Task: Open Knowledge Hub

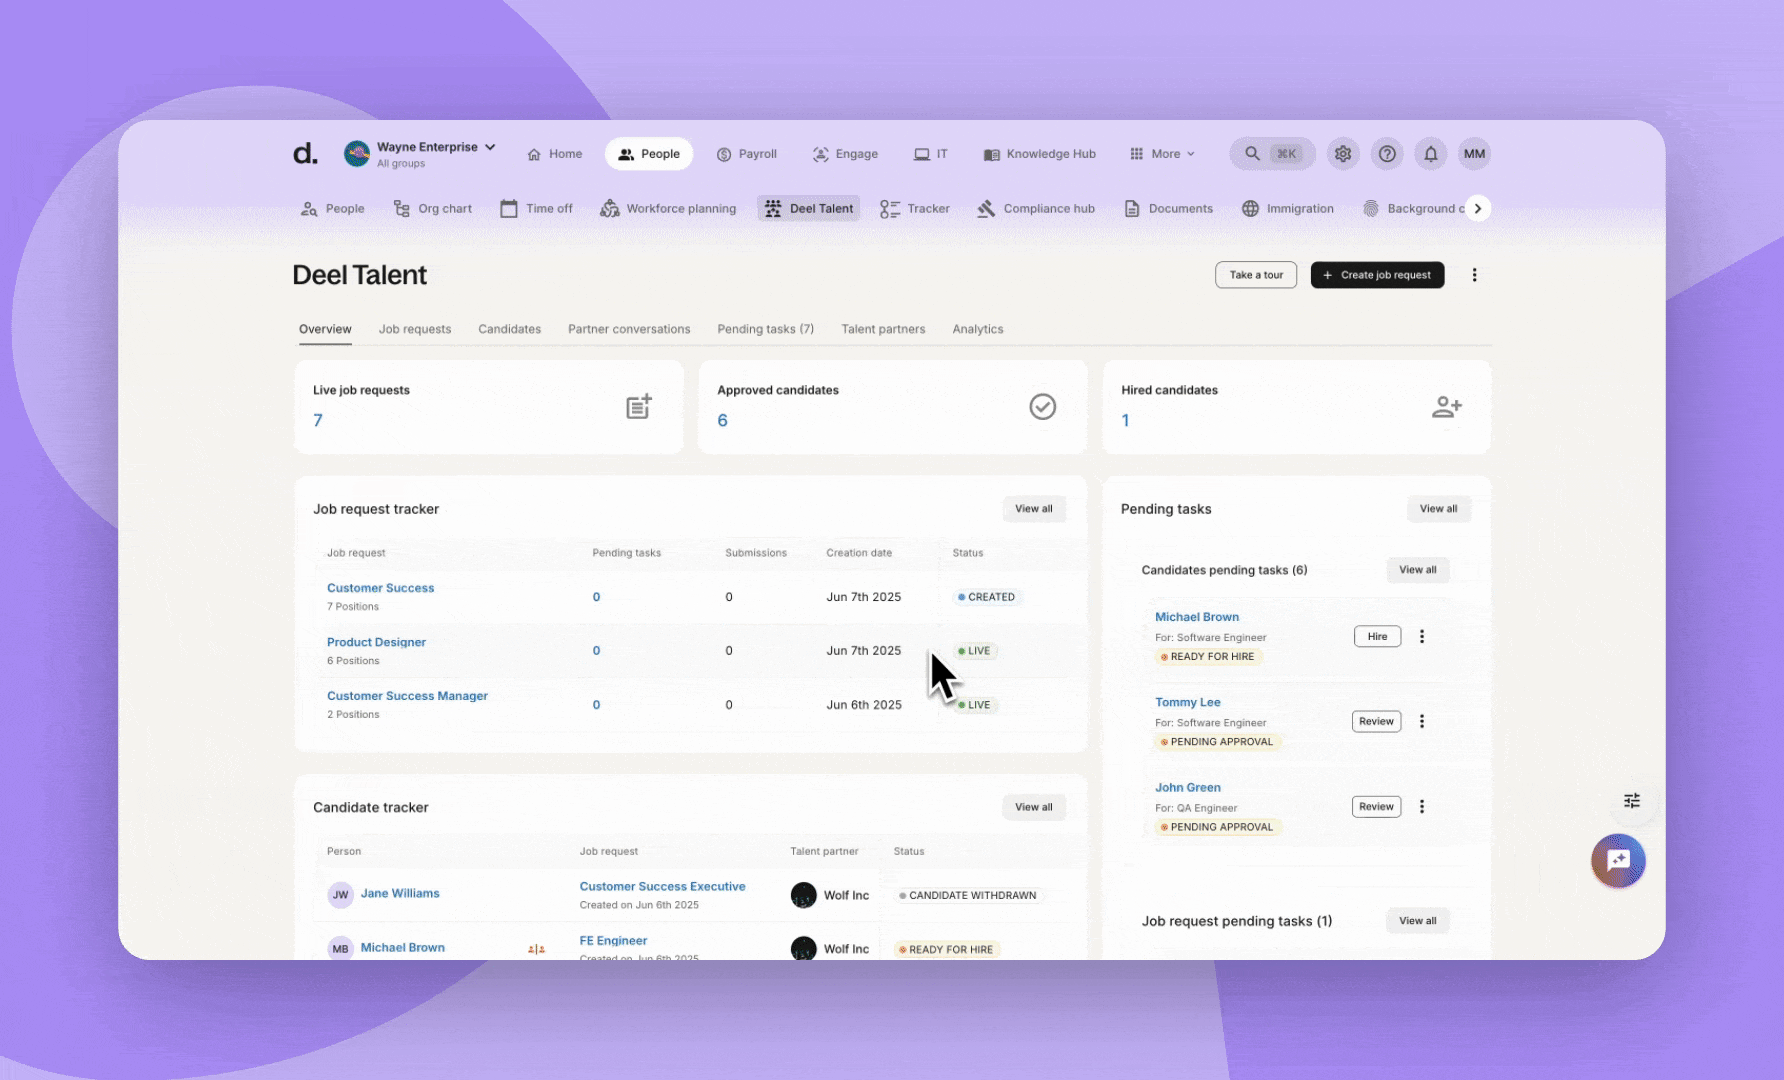Action: point(1039,154)
